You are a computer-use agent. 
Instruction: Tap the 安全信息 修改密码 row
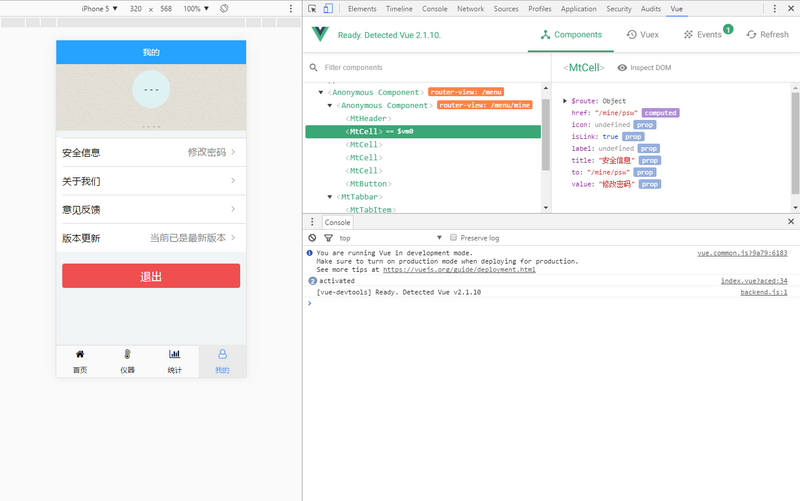[x=151, y=153]
